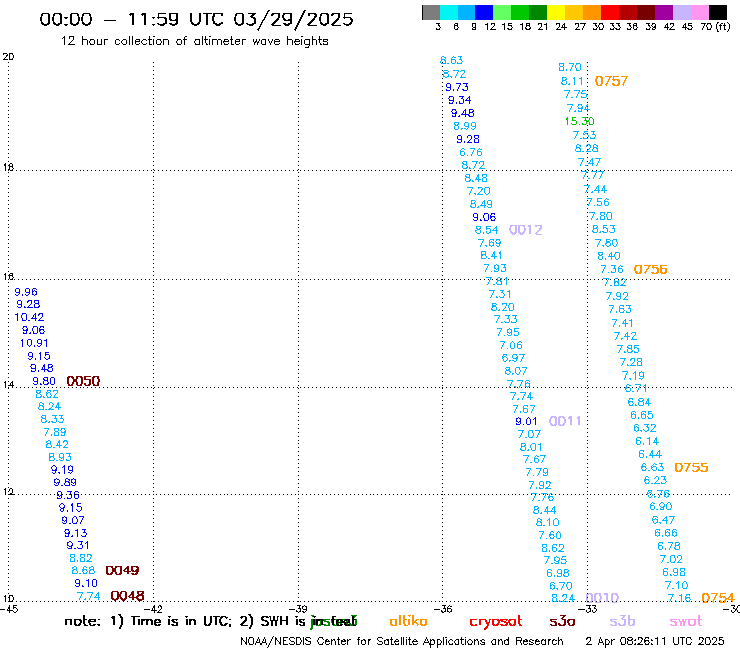Screen dimensions: 740x650
Task: Click the wave height value 7.16
Action: pos(679,598)
